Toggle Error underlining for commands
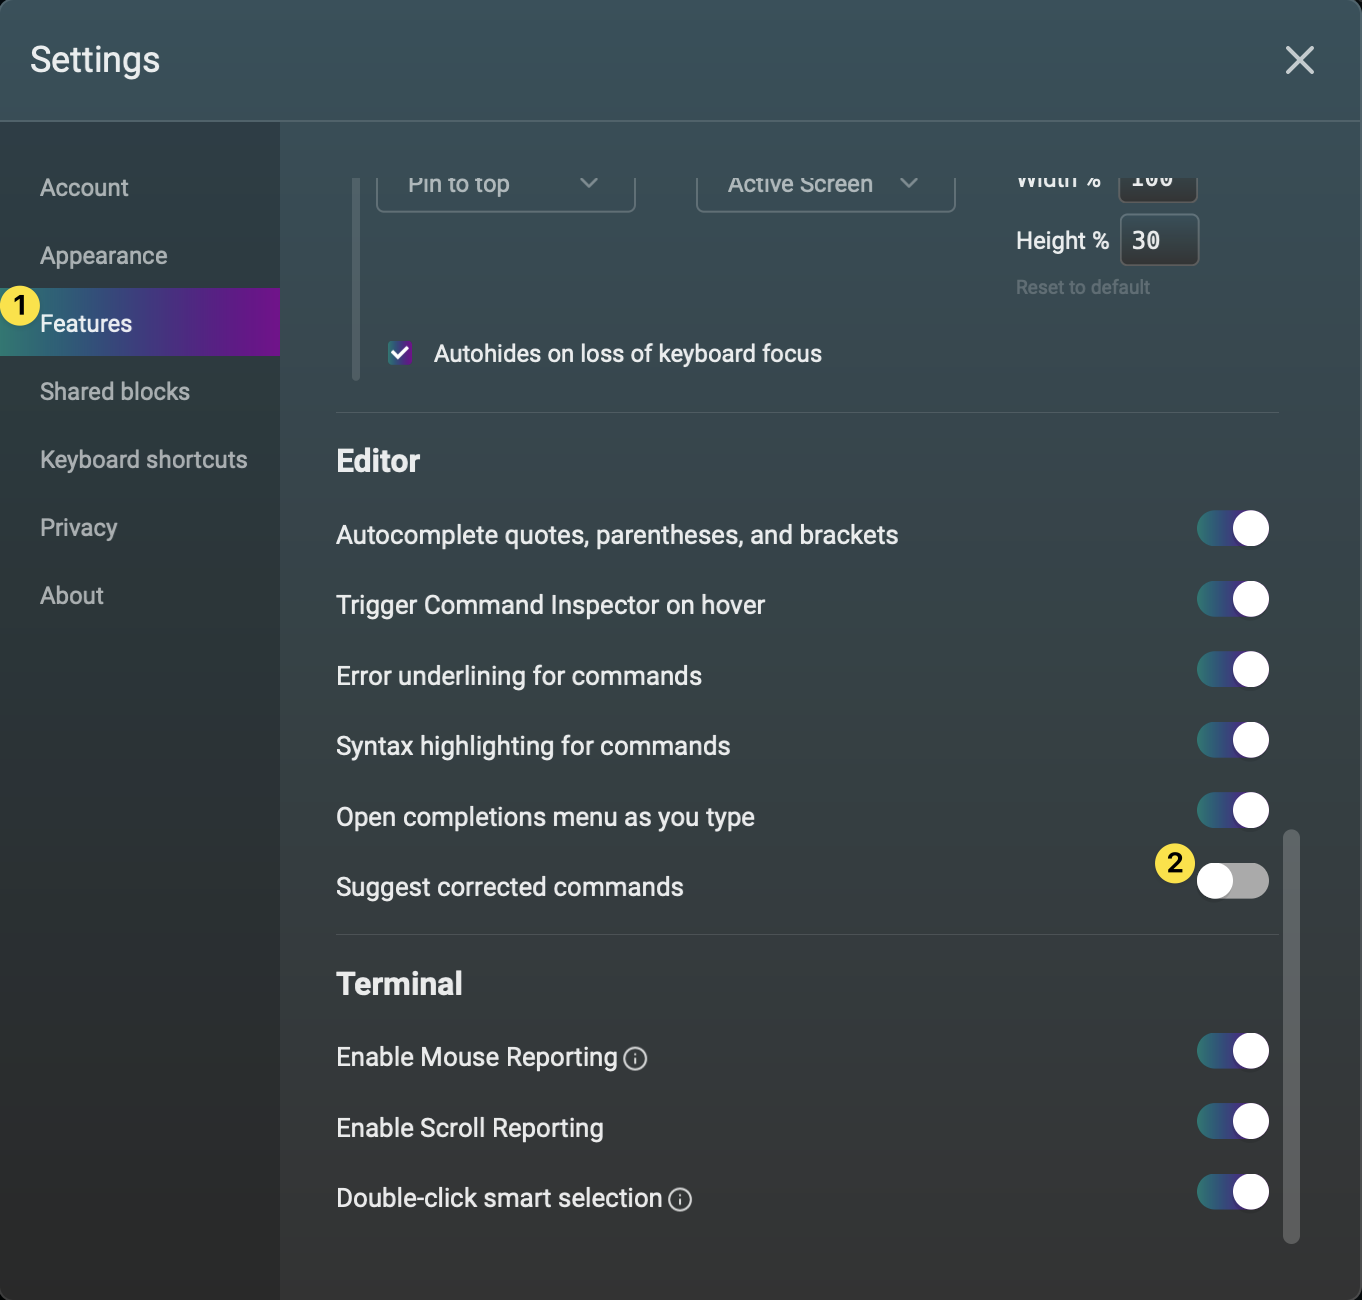Image resolution: width=1362 pixels, height=1300 pixels. [1232, 669]
